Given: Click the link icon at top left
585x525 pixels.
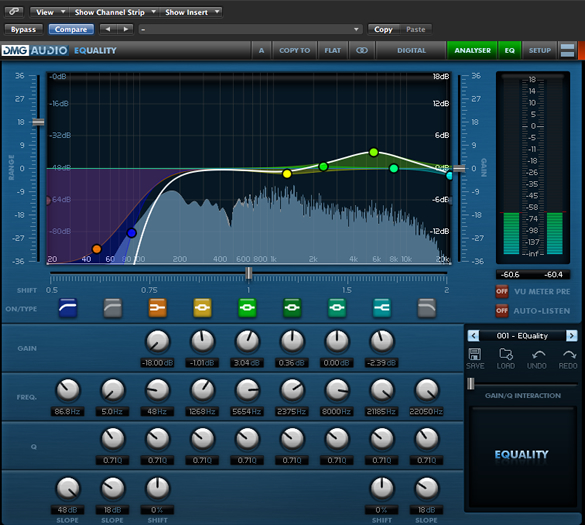Looking at the screenshot, I should (x=14, y=12).
